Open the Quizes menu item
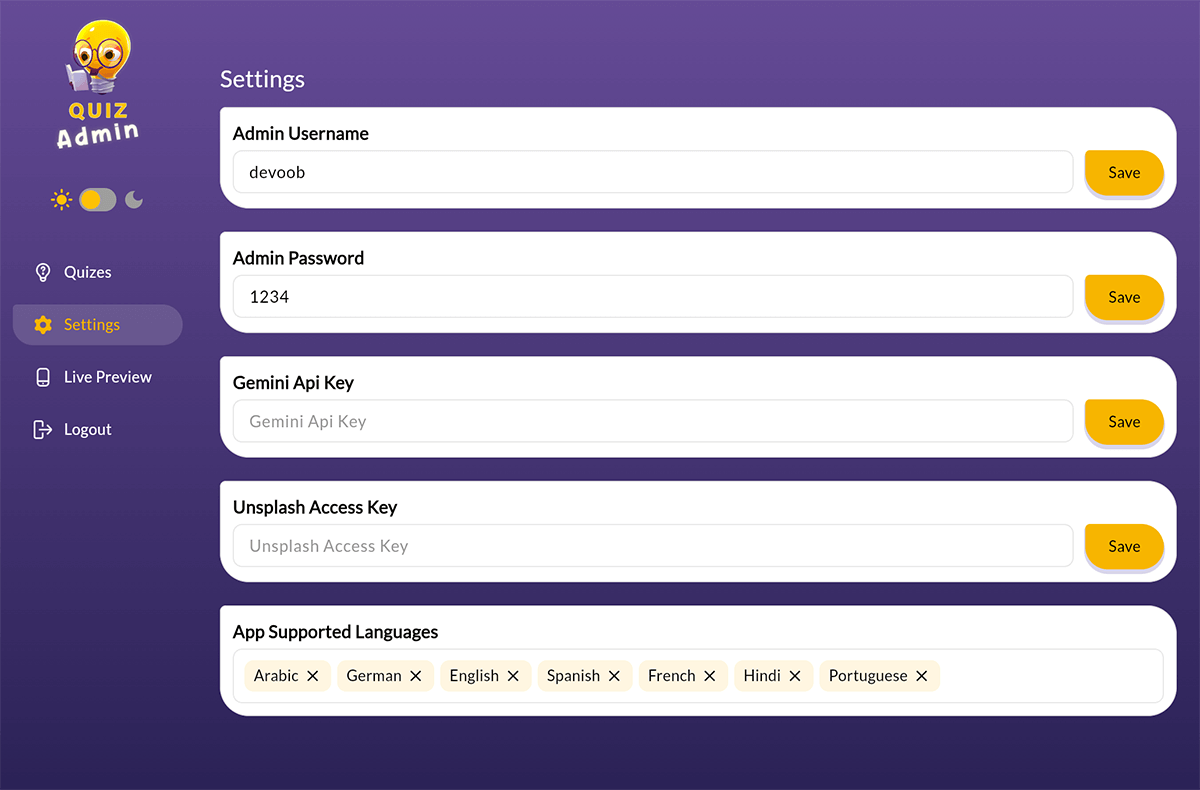 88,272
